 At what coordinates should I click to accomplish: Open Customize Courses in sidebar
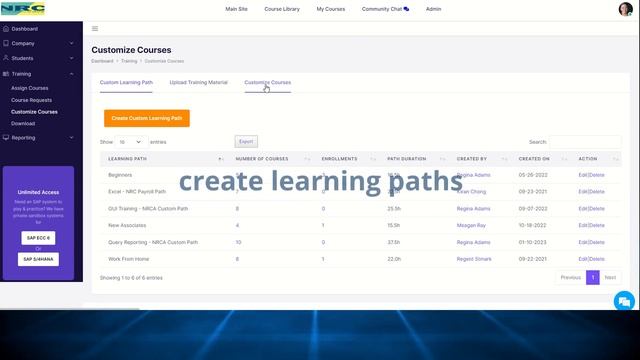coord(34,112)
